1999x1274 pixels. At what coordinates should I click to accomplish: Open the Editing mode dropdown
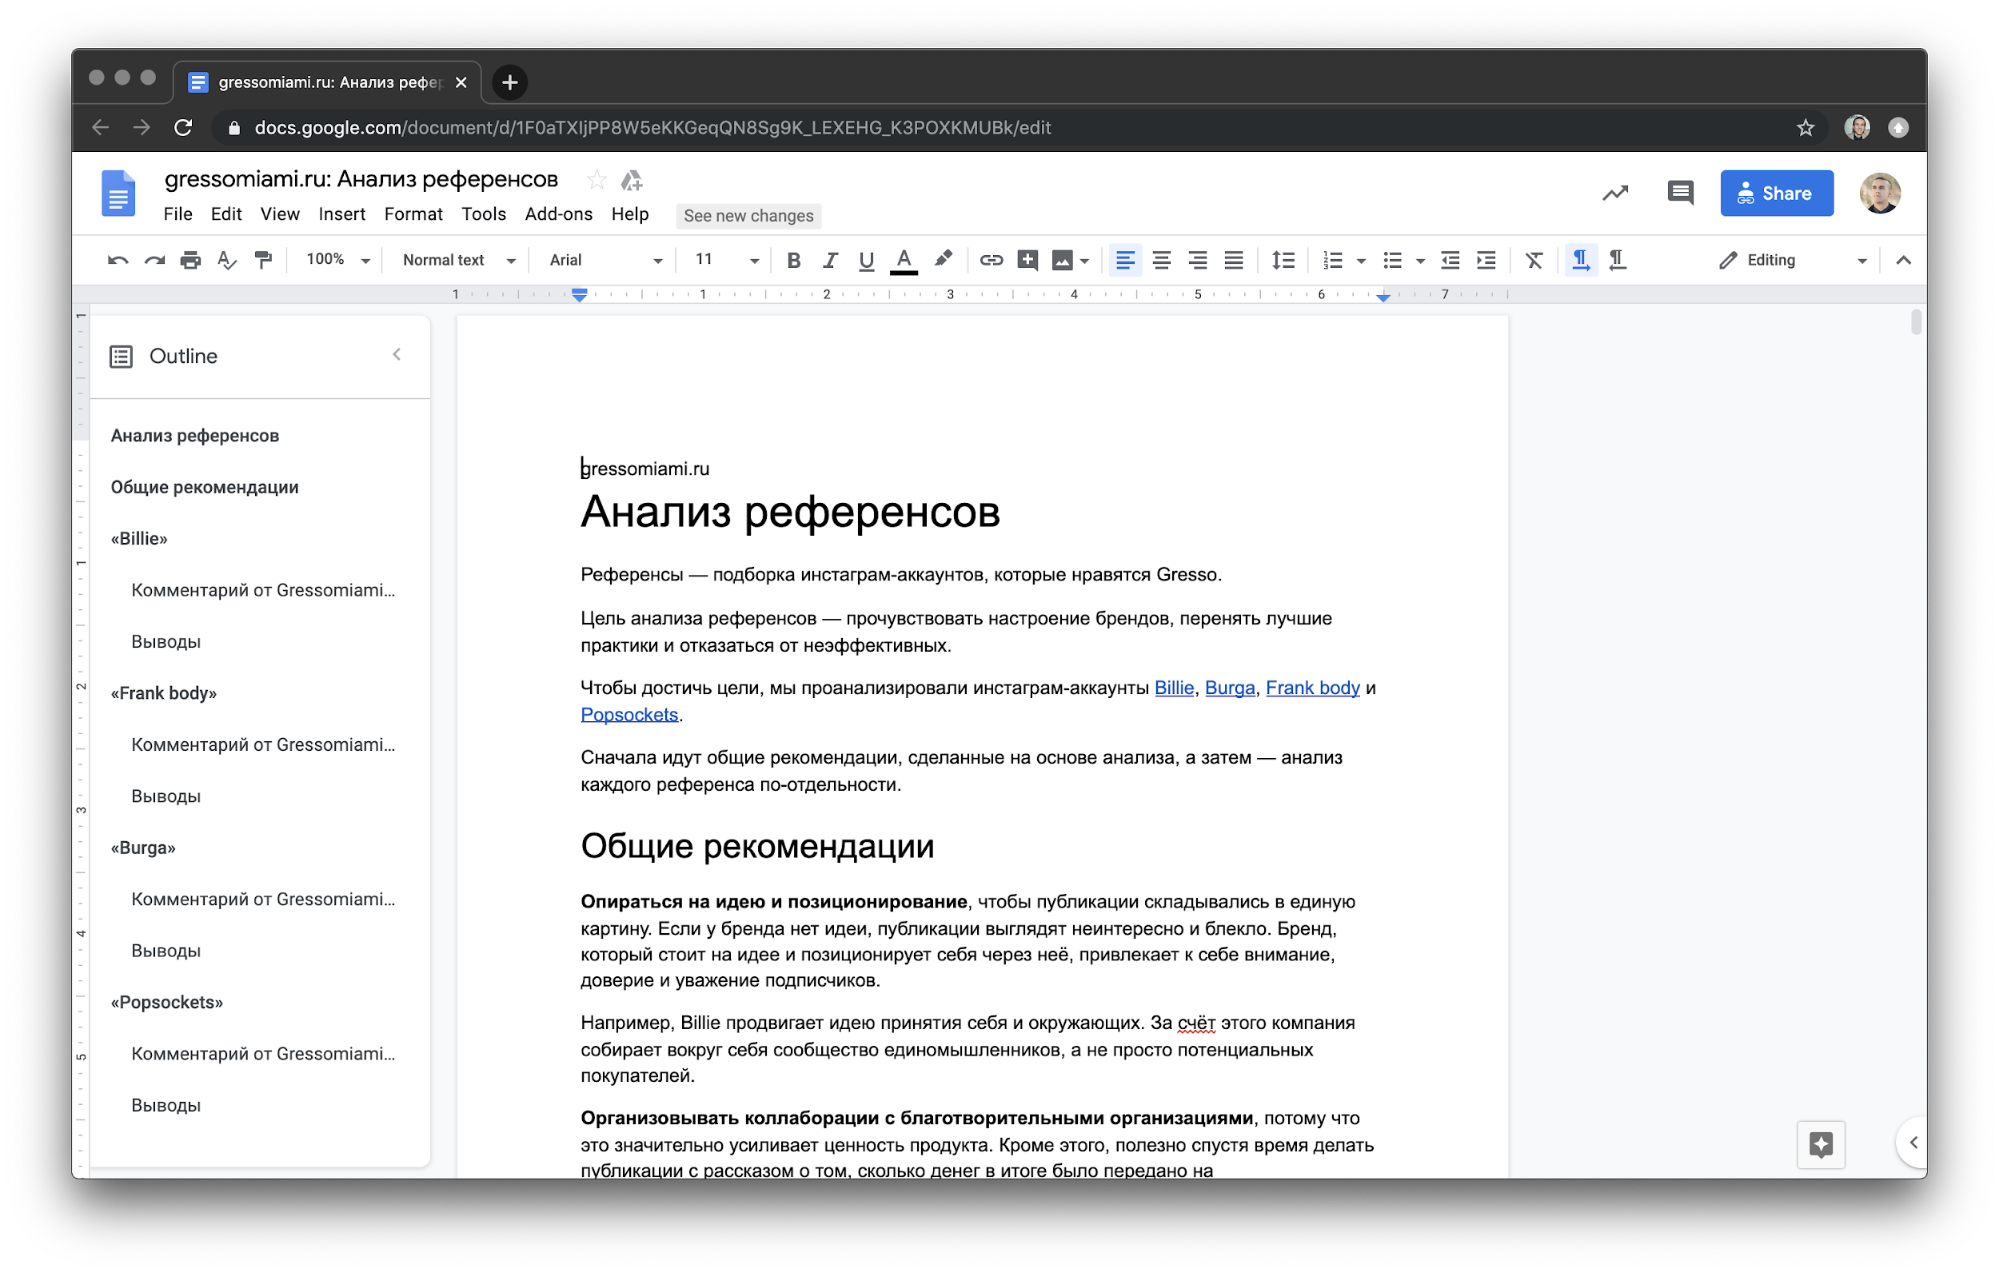point(1793,260)
